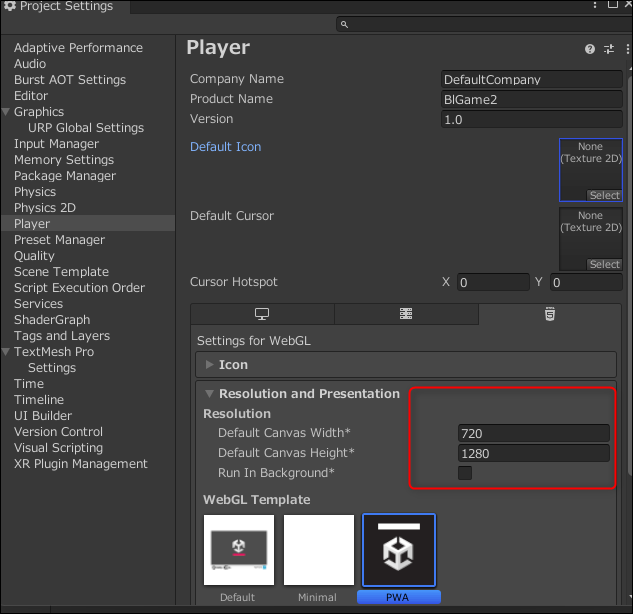Click the Version input field
This screenshot has width=633, height=614.
[532, 119]
